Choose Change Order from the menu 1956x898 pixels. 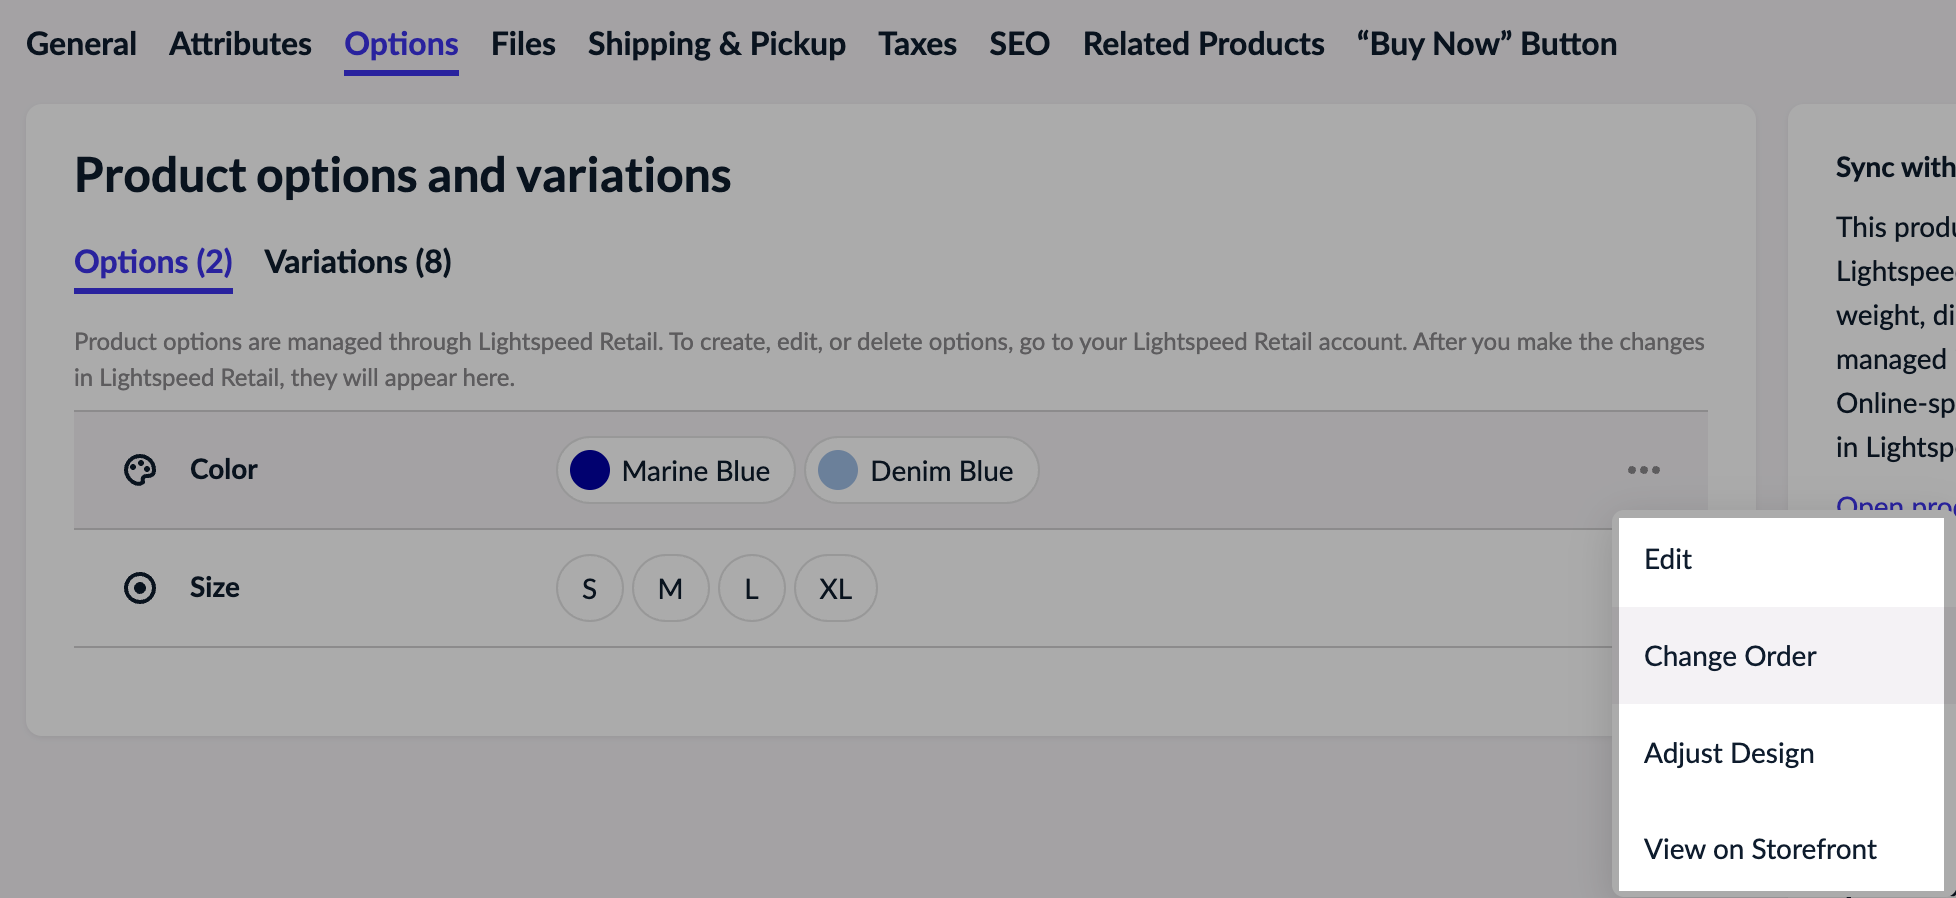1730,656
